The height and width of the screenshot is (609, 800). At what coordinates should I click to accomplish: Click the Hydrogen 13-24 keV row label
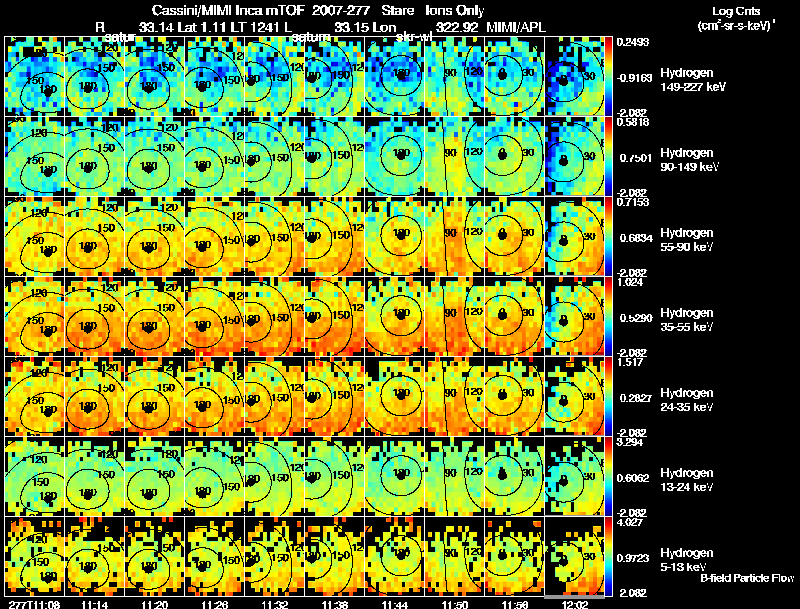point(686,480)
